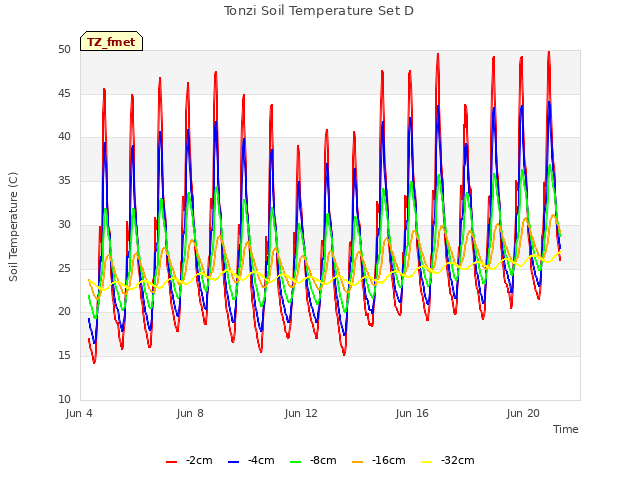Click the green -8cm legend color marker
This screenshot has height=480, width=640.
296,462
